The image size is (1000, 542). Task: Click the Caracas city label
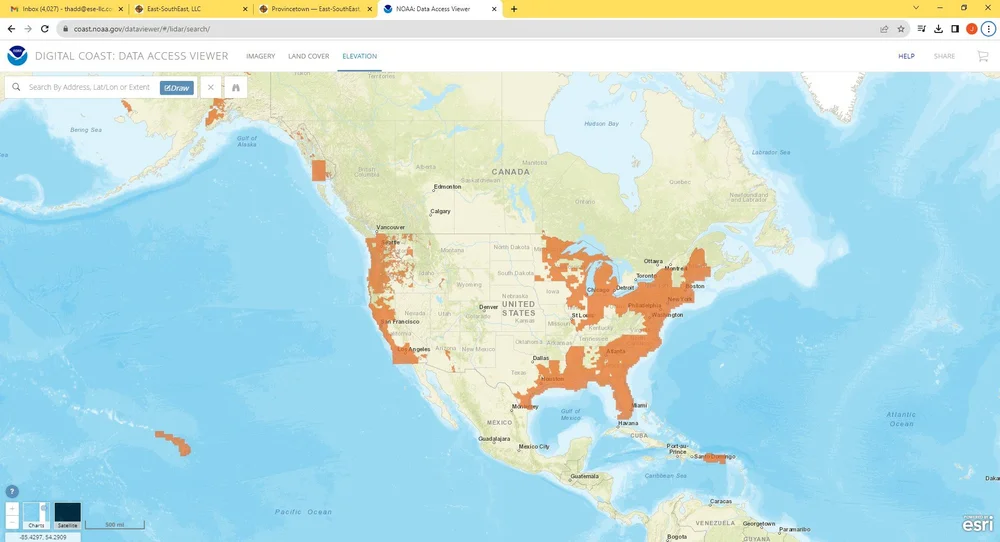[721, 501]
